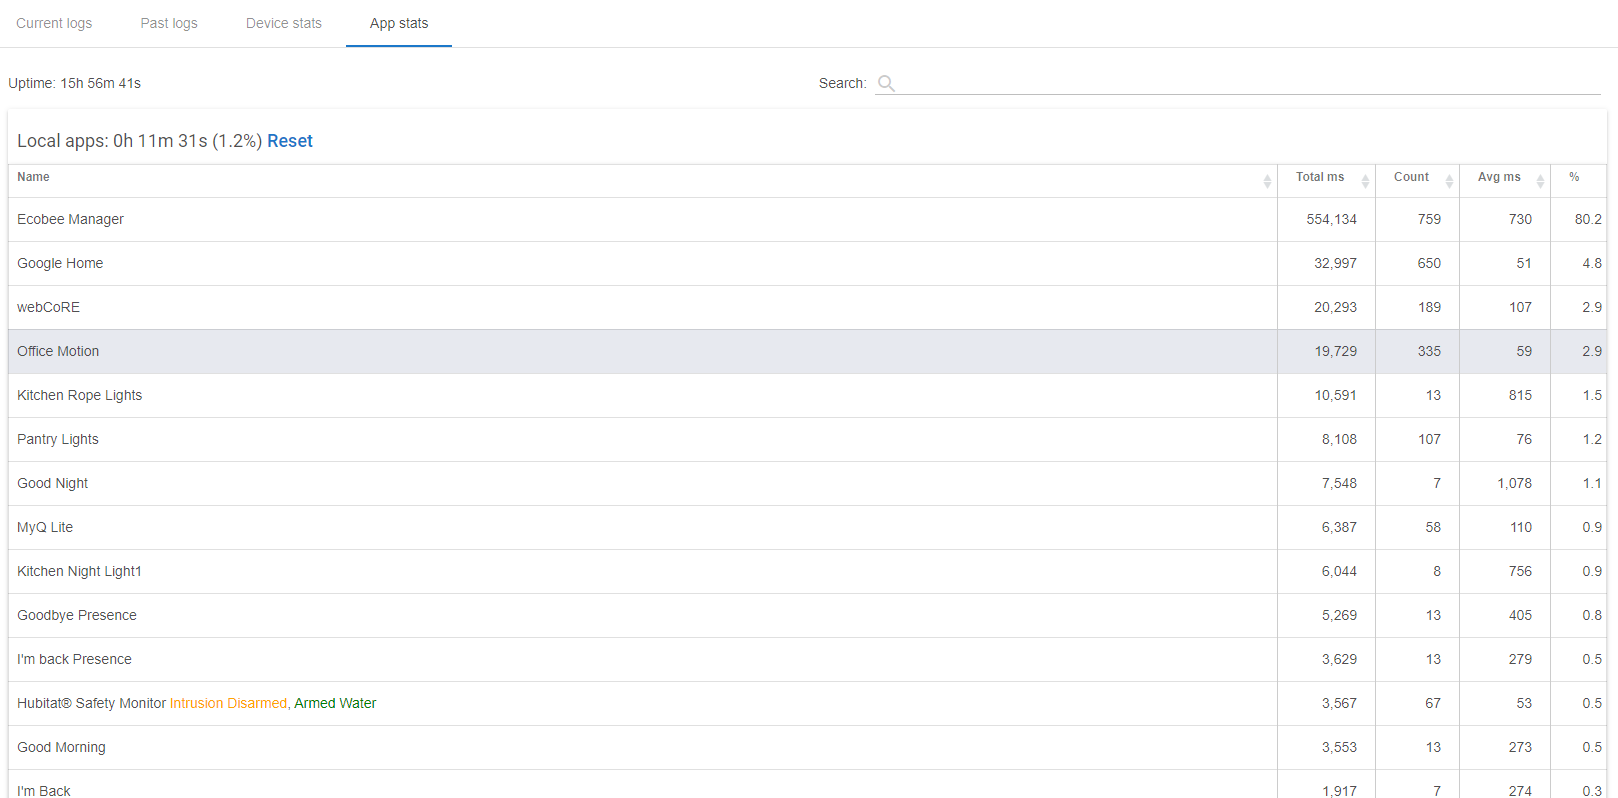Open the Current logs tab
Viewport: 1618px width, 798px height.
54,23
